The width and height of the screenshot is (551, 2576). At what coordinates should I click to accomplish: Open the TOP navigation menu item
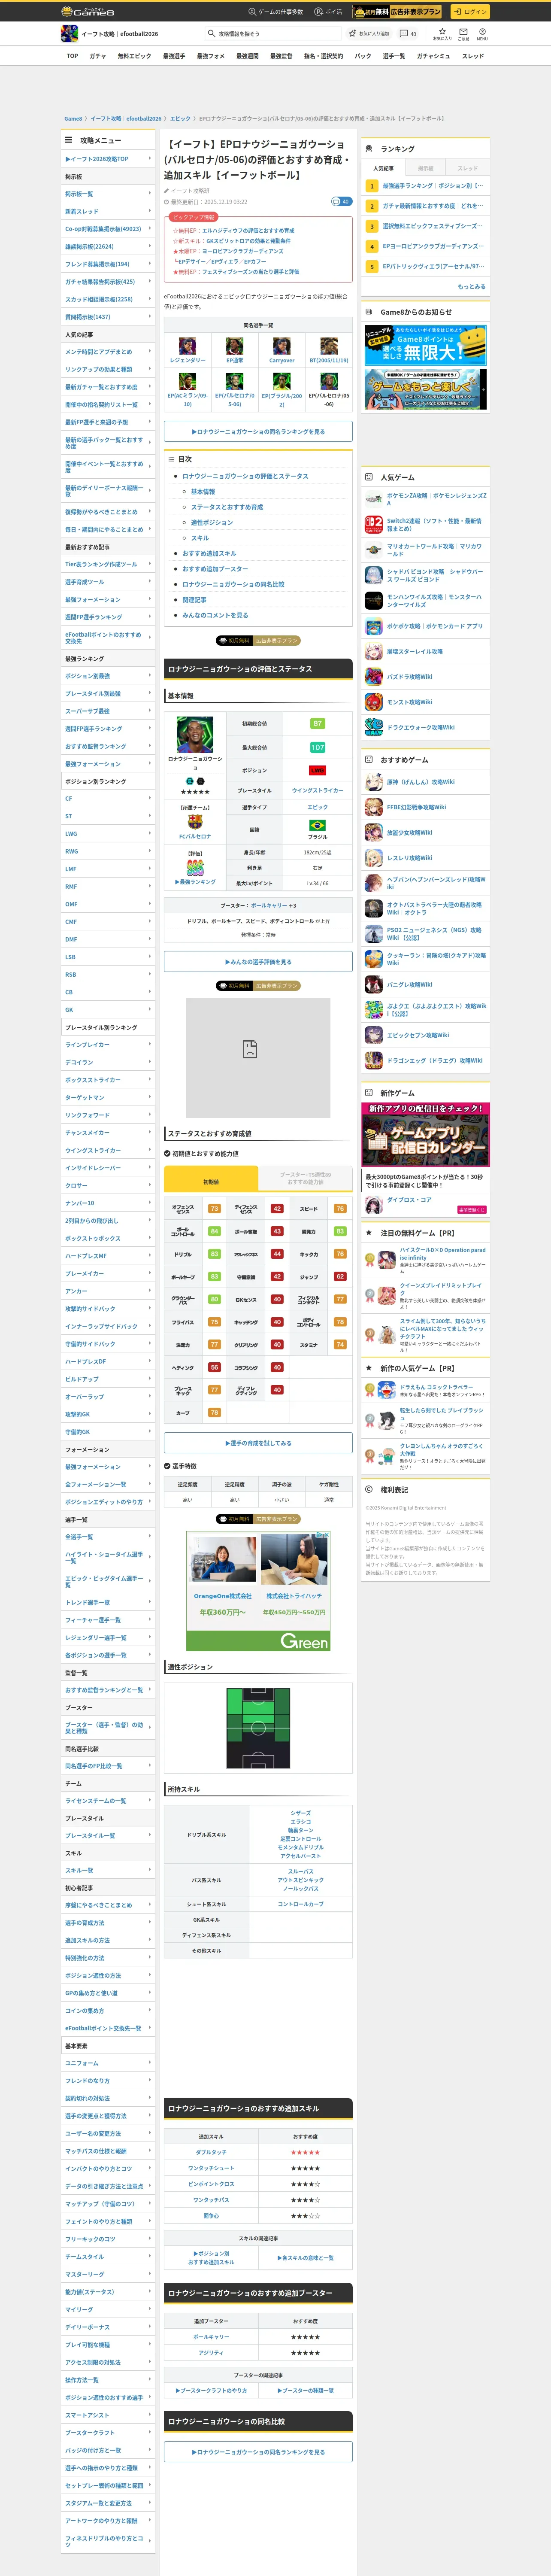point(72,56)
